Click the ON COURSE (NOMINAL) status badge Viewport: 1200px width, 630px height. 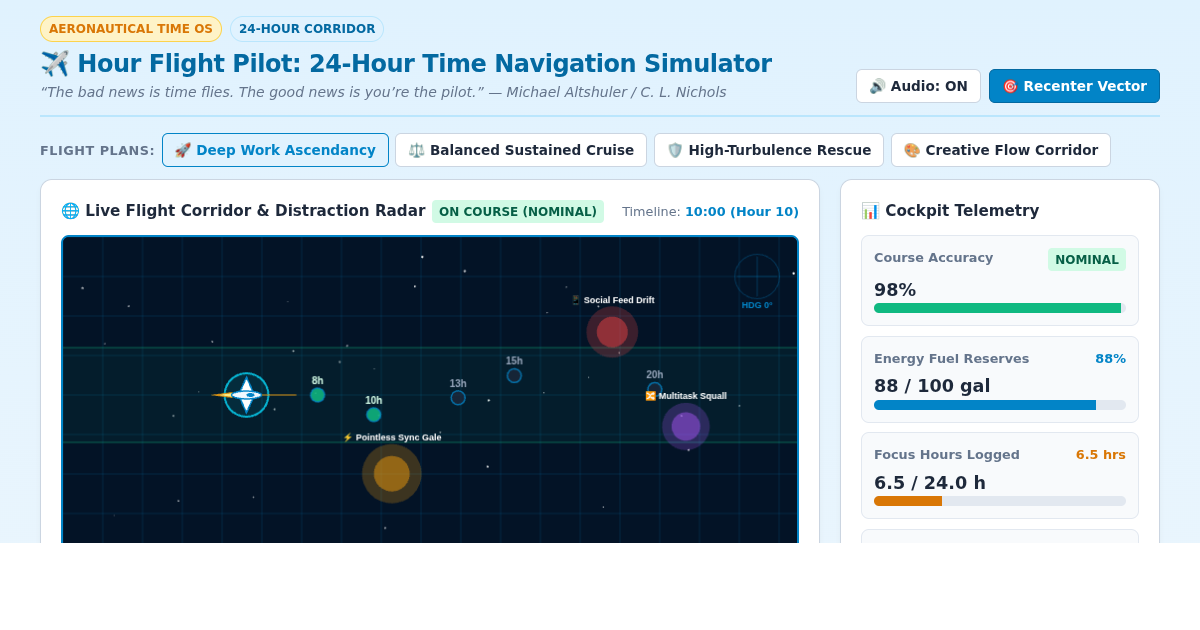coord(518,211)
